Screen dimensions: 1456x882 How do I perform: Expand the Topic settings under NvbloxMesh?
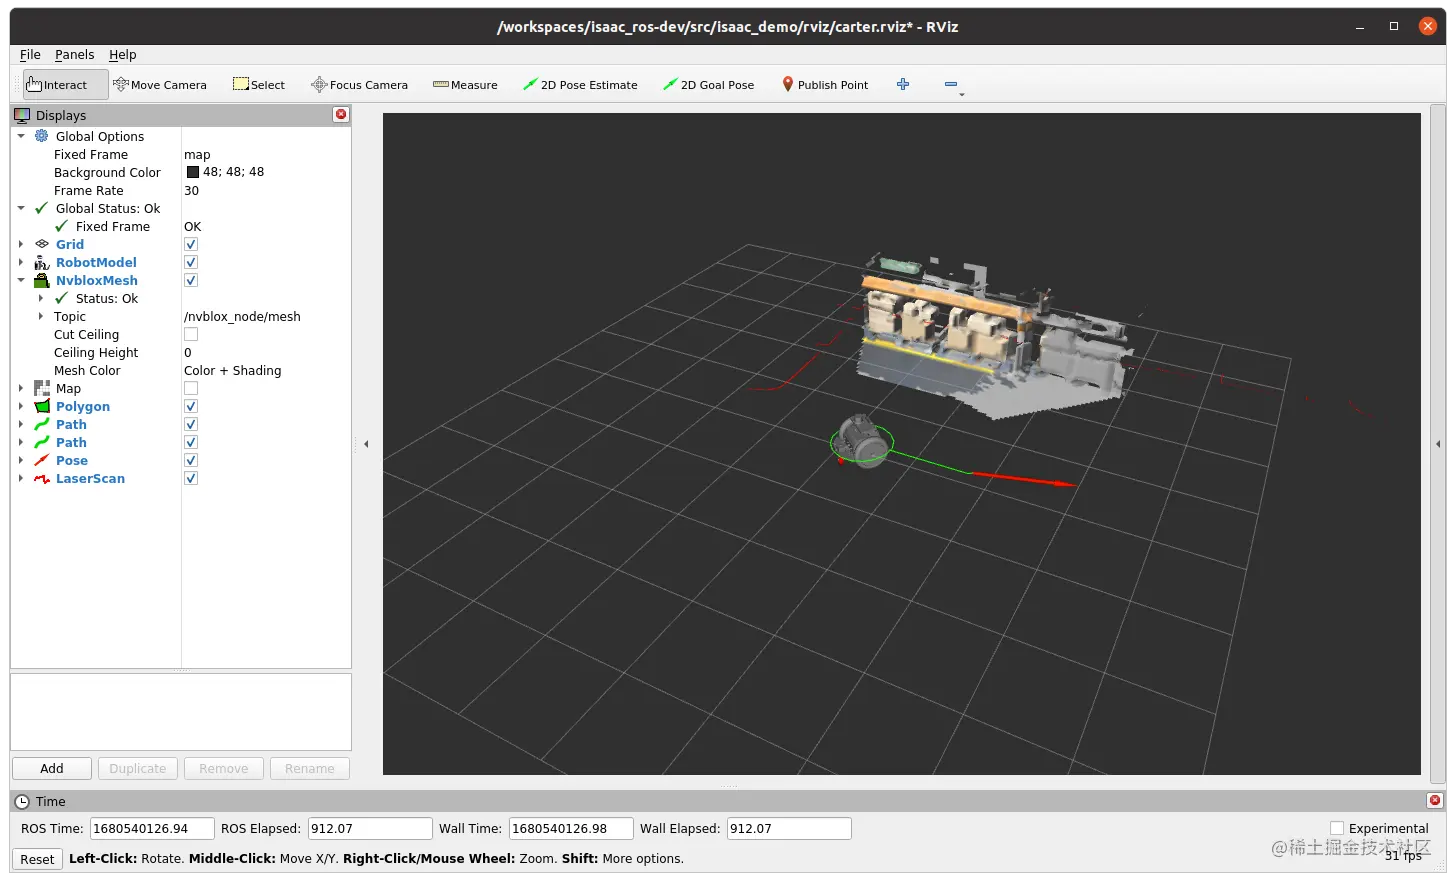(38, 316)
